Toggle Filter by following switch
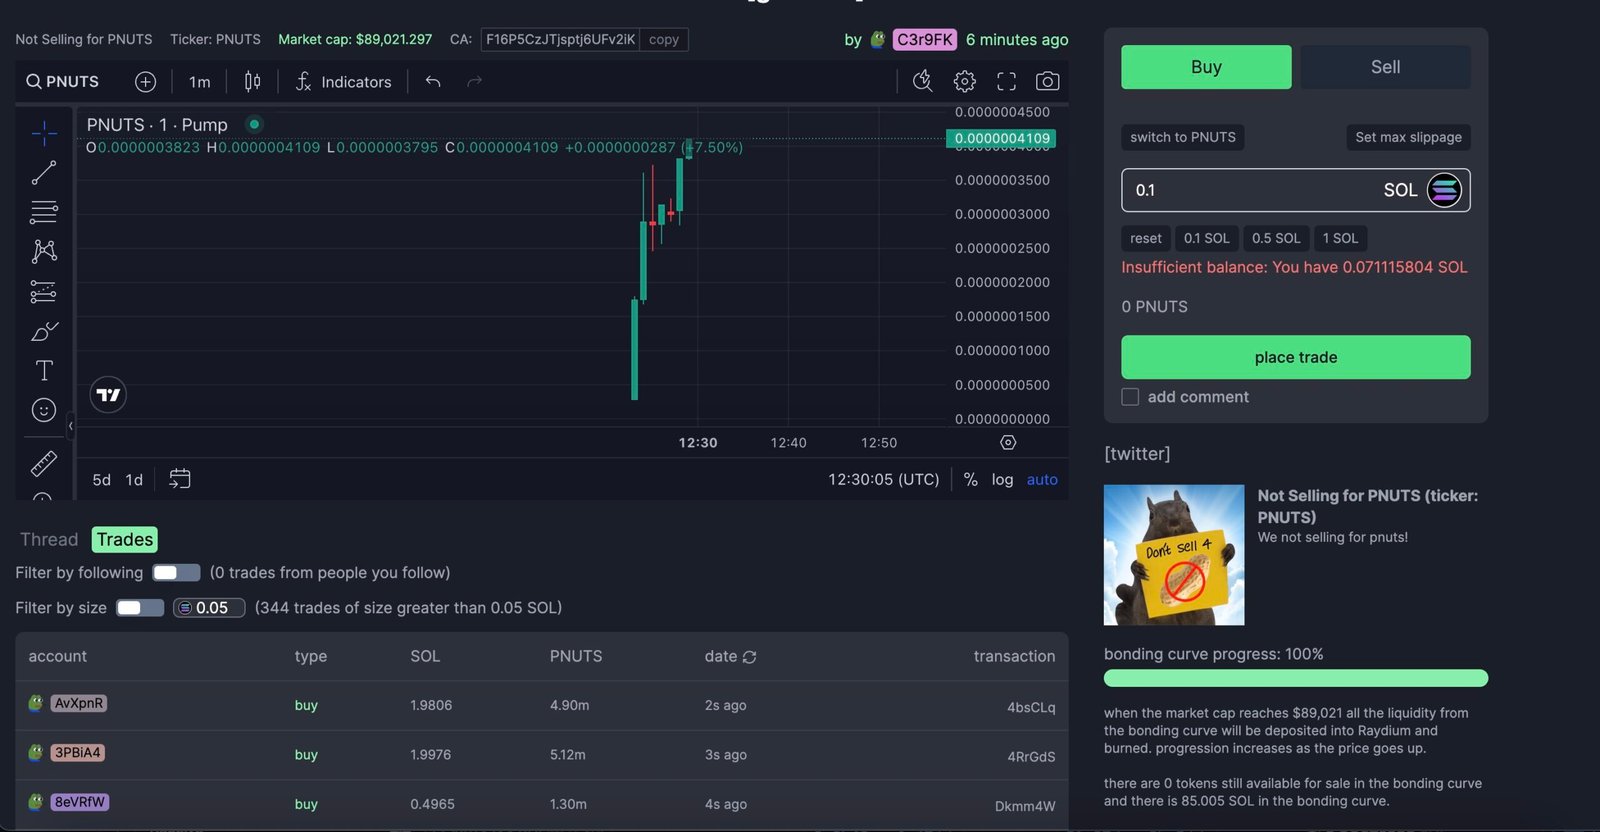 click(176, 573)
